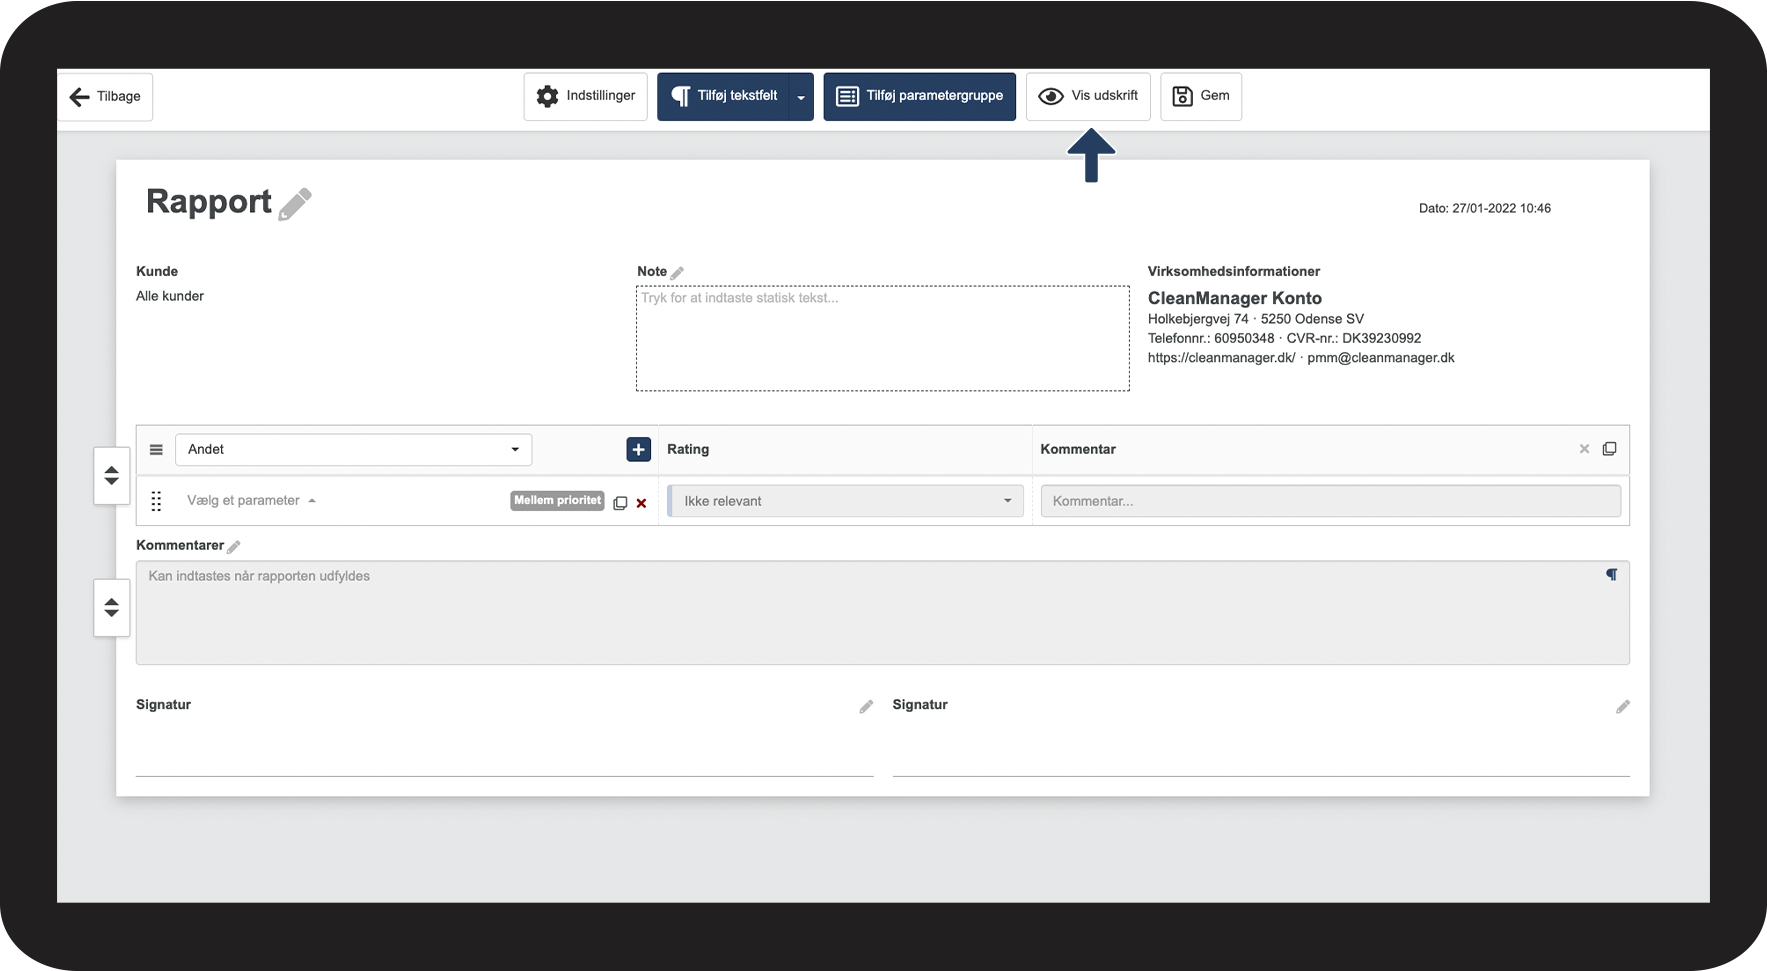Screen dimensions: 1767x971
Task: Click the Dato: 27/01-2022 10:46 text
Action: click(1485, 209)
